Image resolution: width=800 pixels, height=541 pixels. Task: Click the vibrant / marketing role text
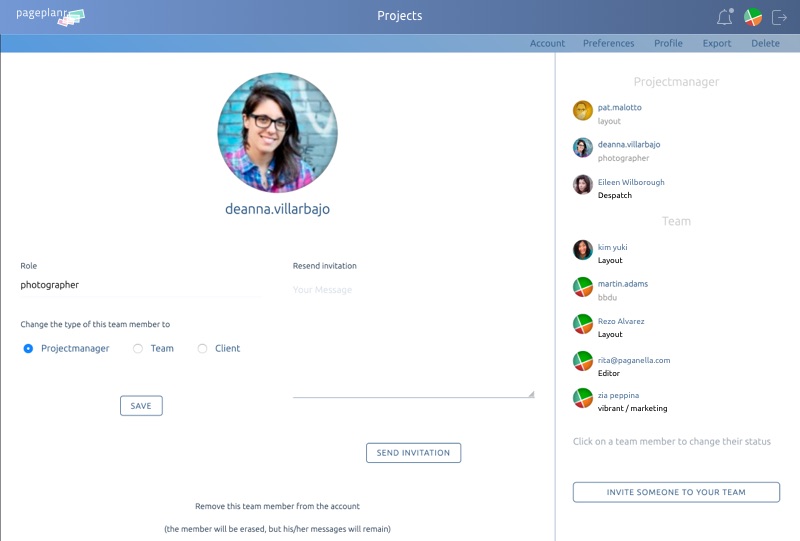pyautogui.click(x=632, y=408)
